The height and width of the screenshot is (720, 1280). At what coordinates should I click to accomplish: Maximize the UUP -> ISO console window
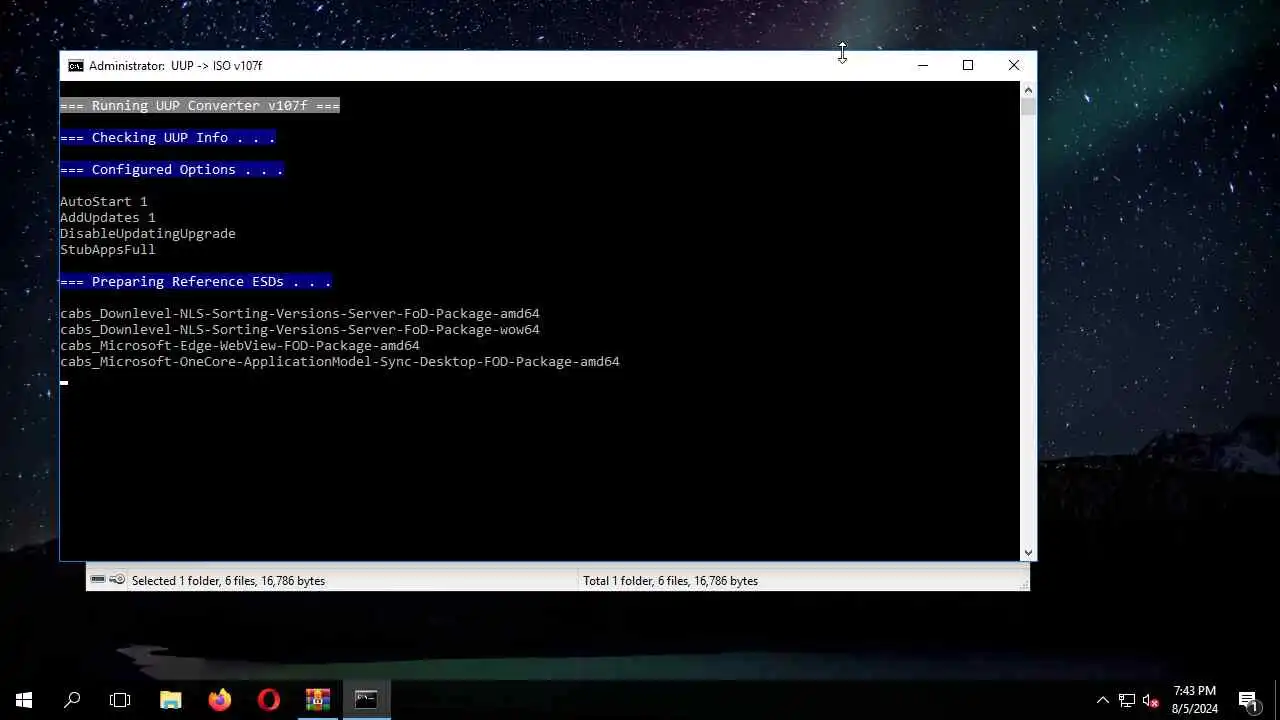coord(968,66)
